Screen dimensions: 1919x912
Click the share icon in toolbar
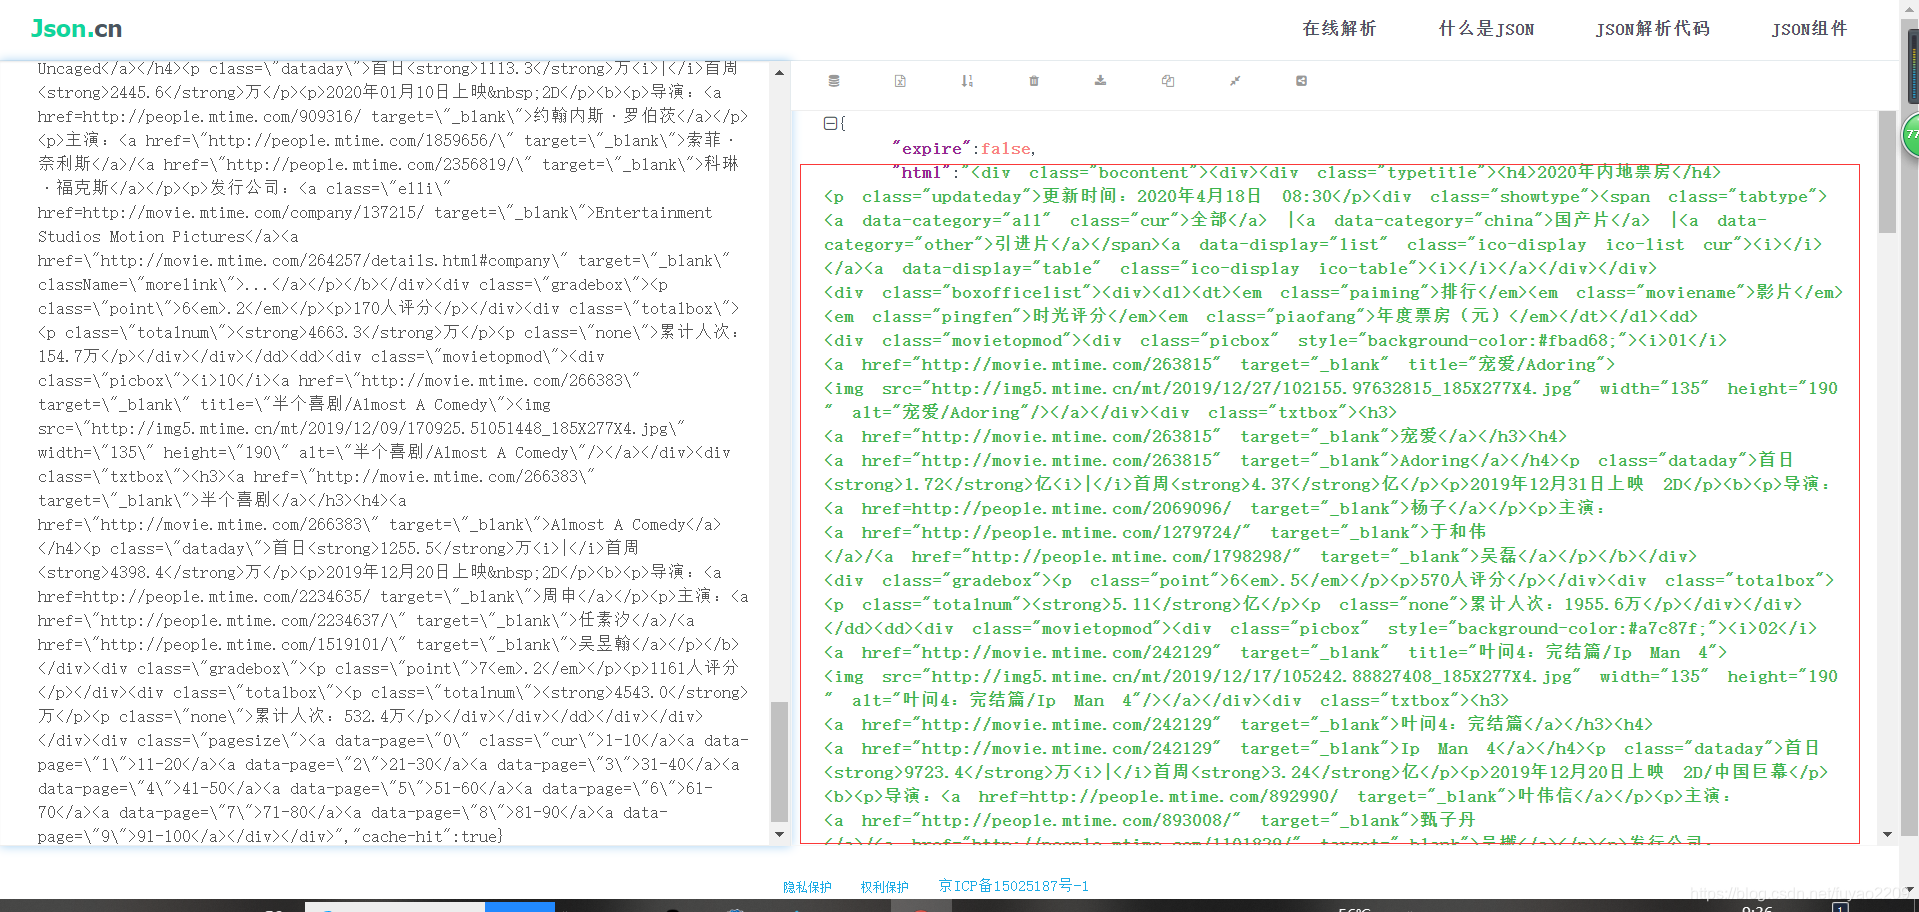click(x=1301, y=81)
